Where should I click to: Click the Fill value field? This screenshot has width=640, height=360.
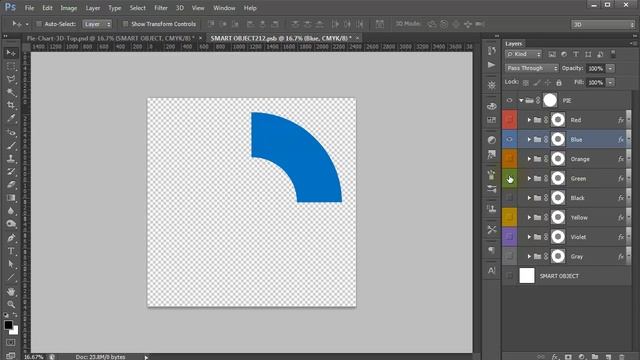click(596, 82)
